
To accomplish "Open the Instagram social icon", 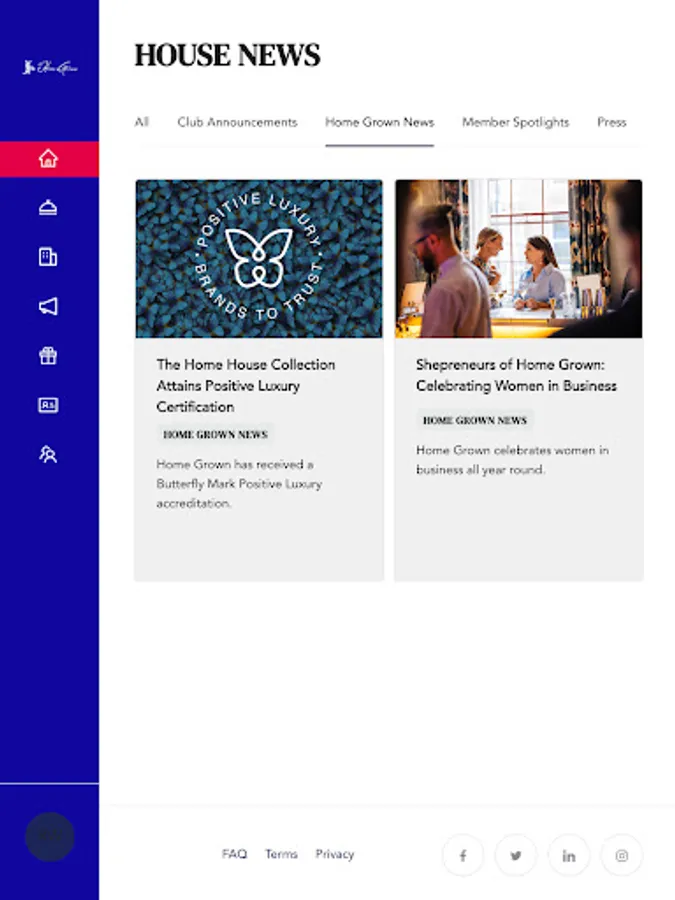I will [x=622, y=855].
